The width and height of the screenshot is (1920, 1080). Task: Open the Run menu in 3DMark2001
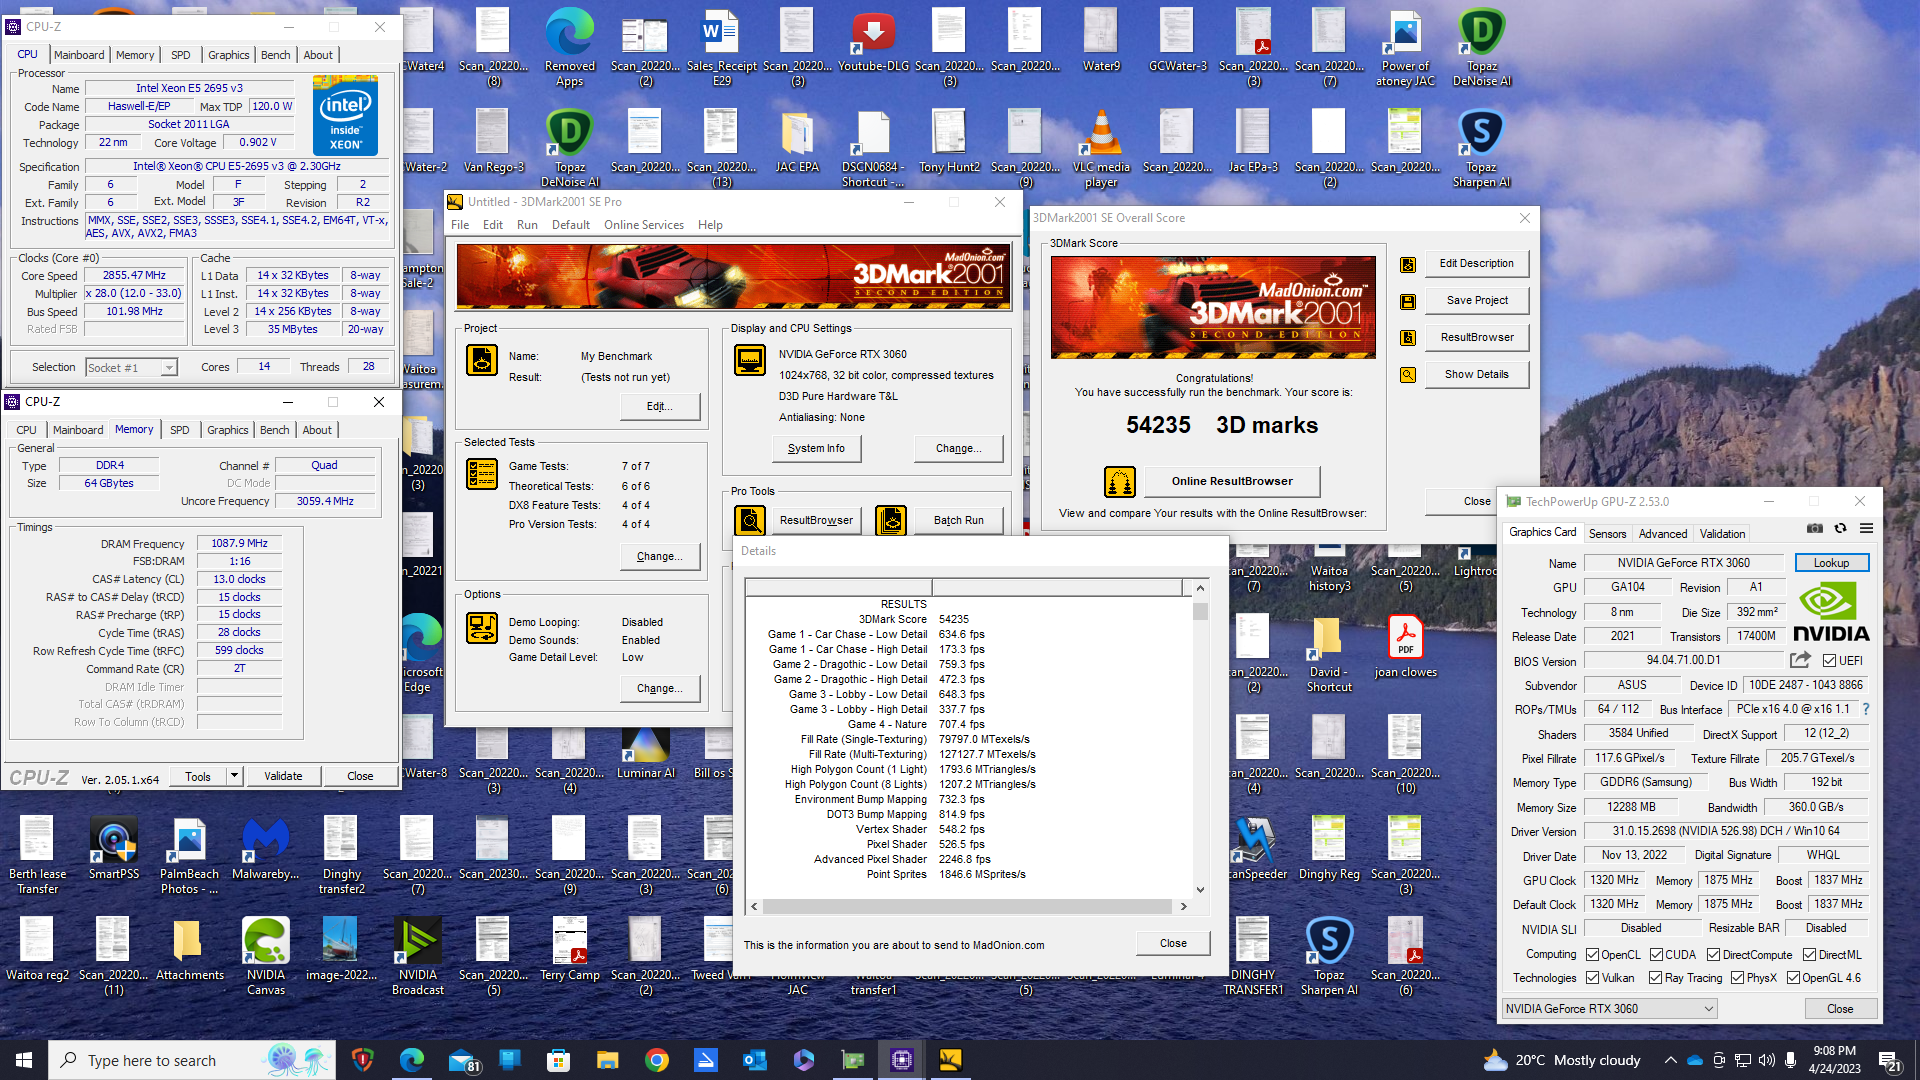point(527,225)
